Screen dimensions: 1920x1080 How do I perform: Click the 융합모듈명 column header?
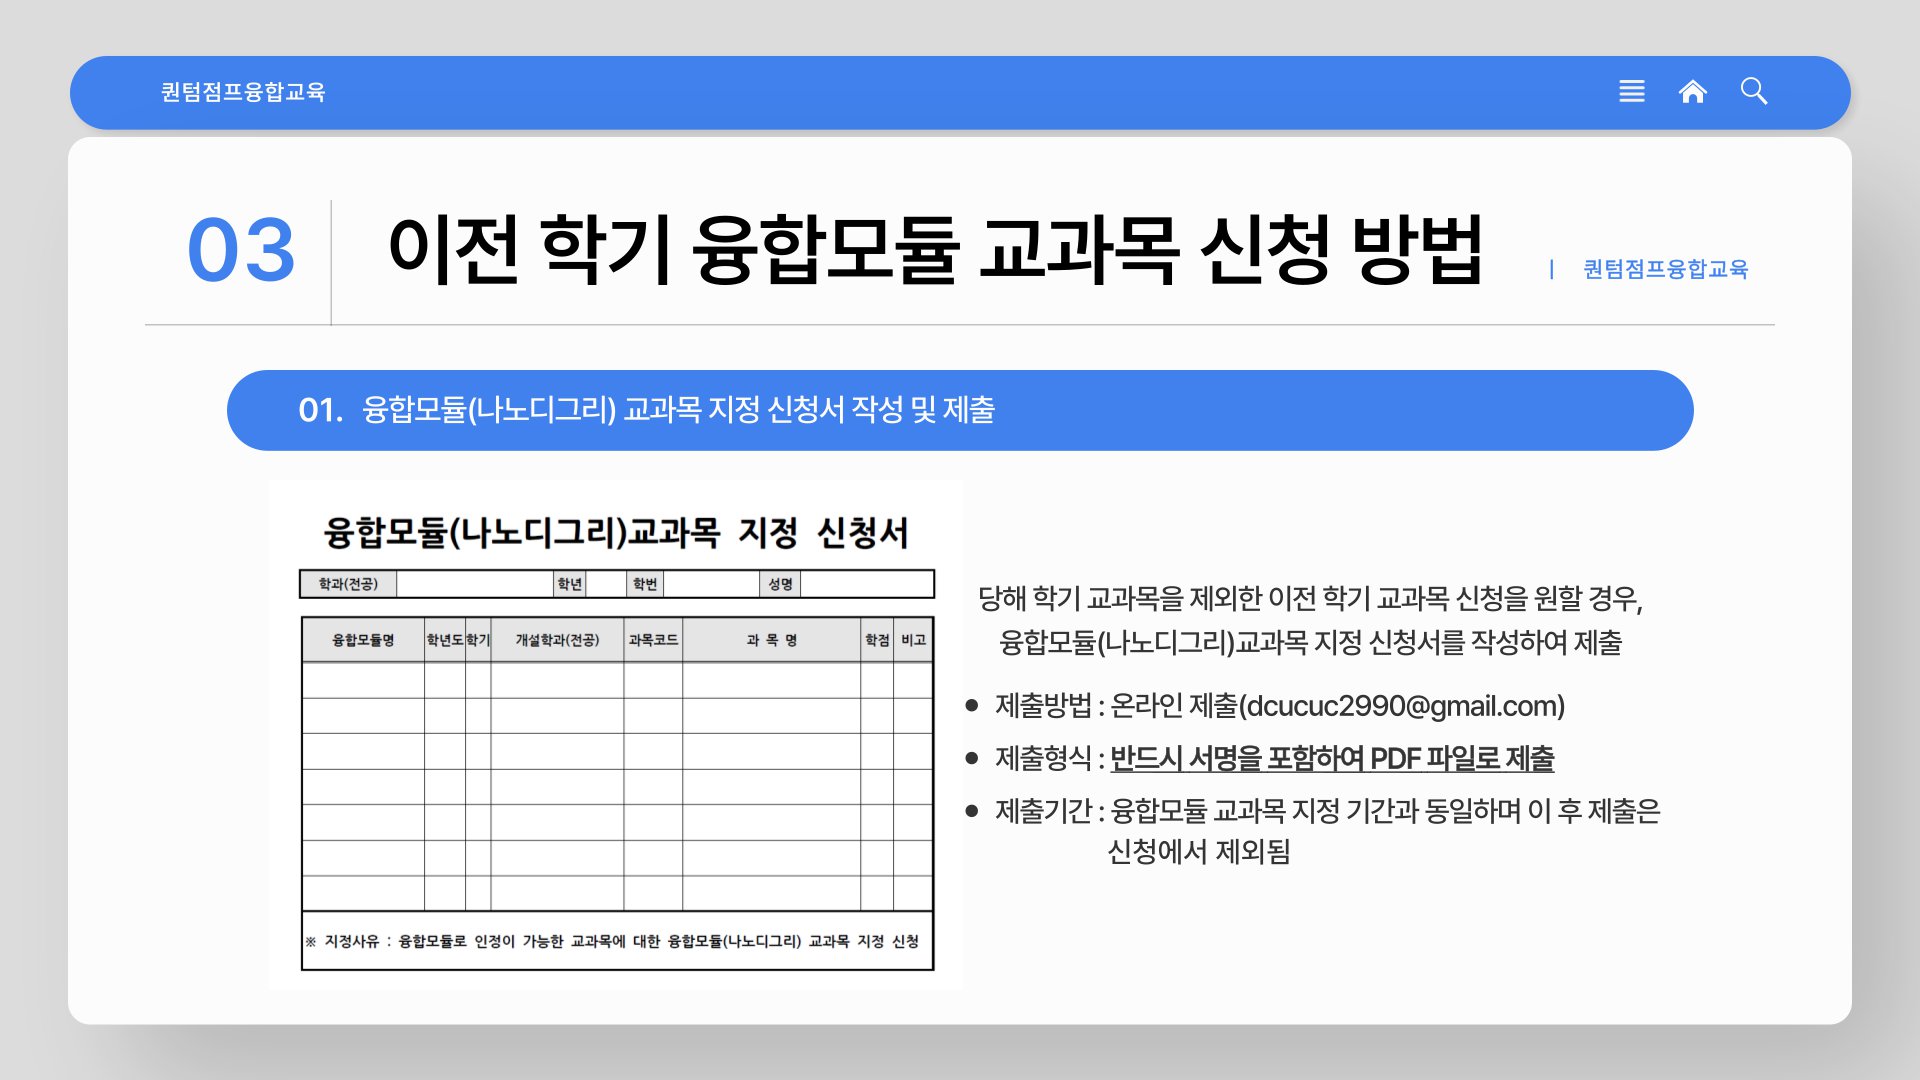pyautogui.click(x=363, y=640)
